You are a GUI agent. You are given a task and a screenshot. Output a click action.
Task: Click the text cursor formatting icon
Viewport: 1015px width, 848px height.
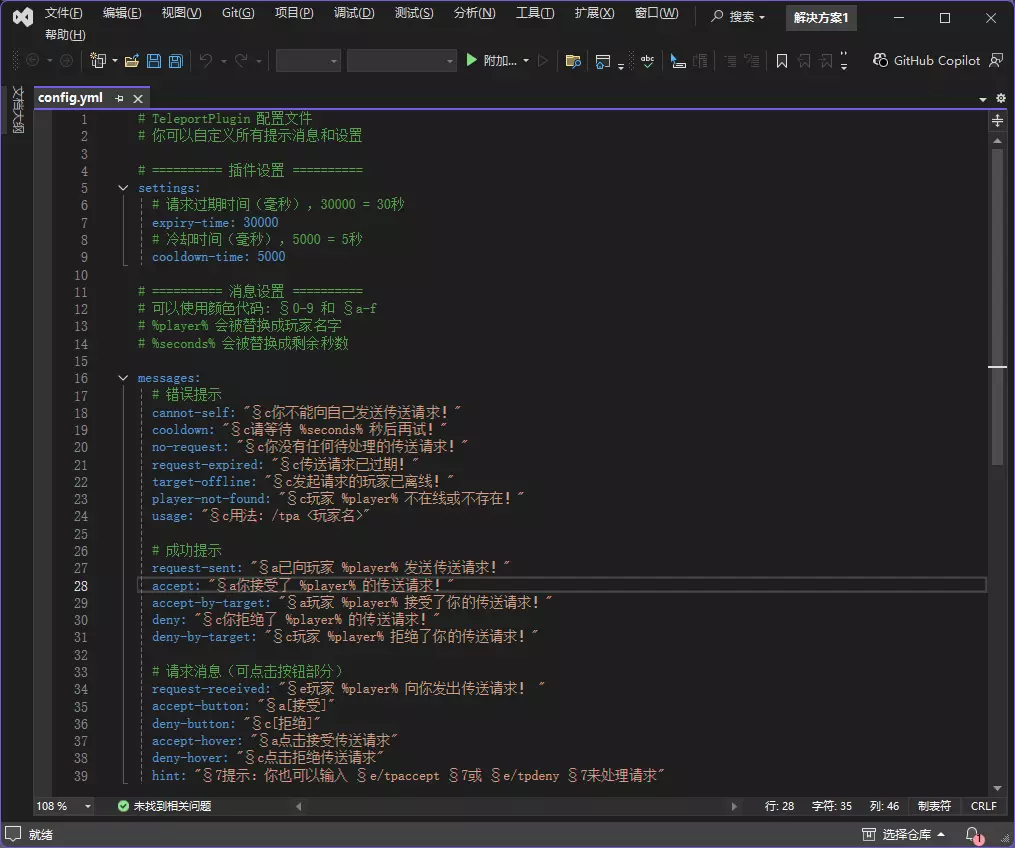pyautogui.click(x=678, y=61)
